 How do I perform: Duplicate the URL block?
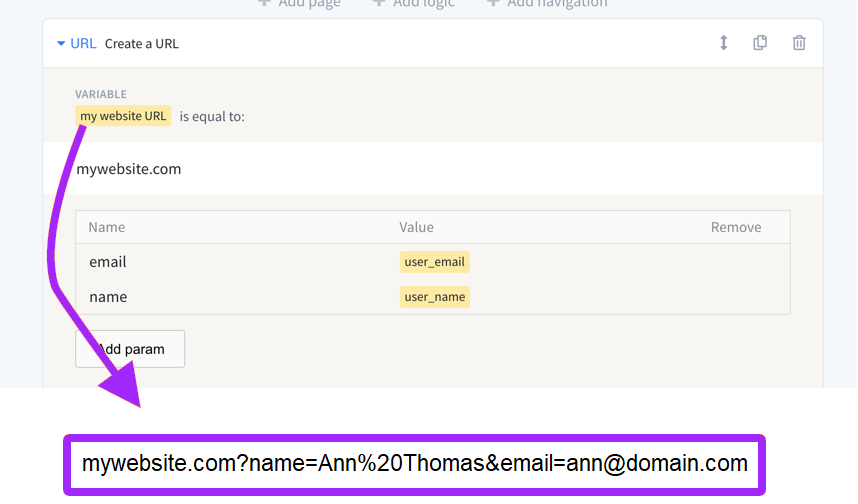(x=761, y=43)
